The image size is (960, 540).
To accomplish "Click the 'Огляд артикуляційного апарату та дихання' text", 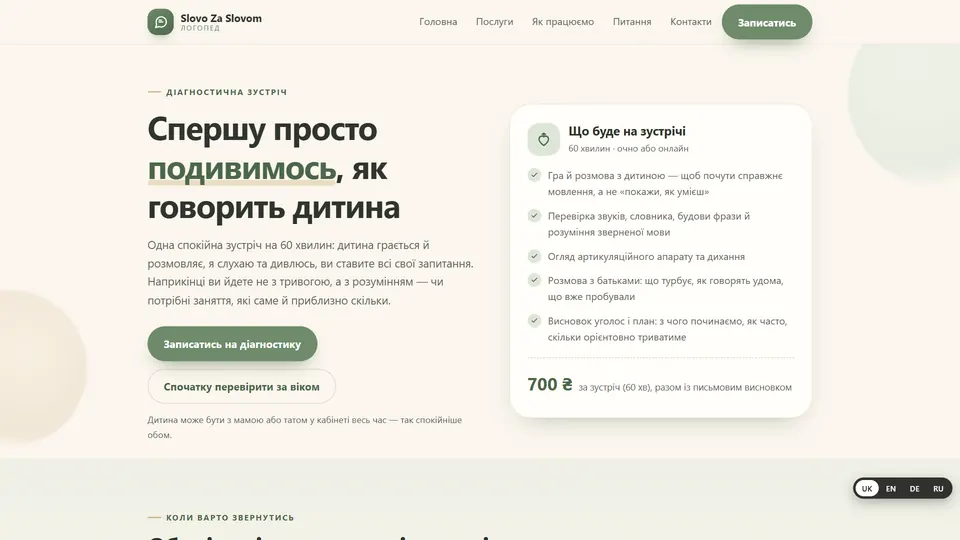I will pos(646,257).
